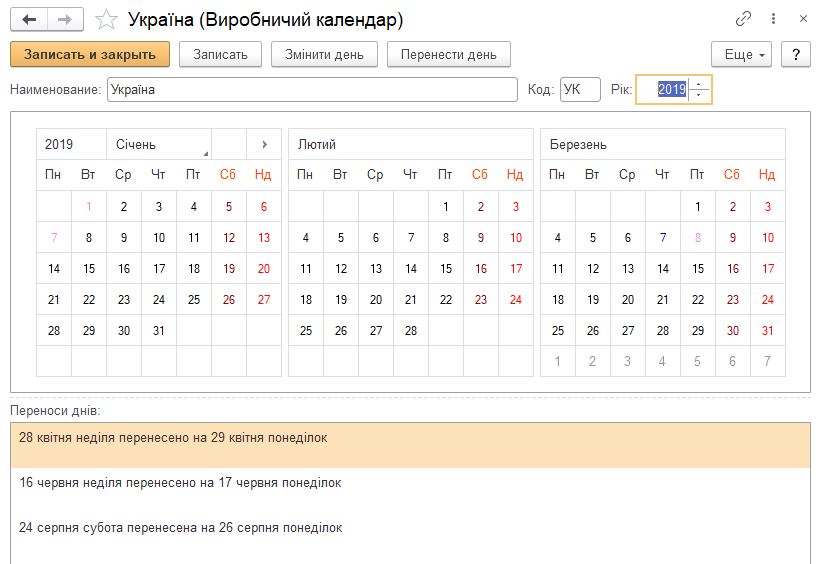Open the Січень month dropdown
This screenshot has height=564, width=827.
[x=159, y=144]
